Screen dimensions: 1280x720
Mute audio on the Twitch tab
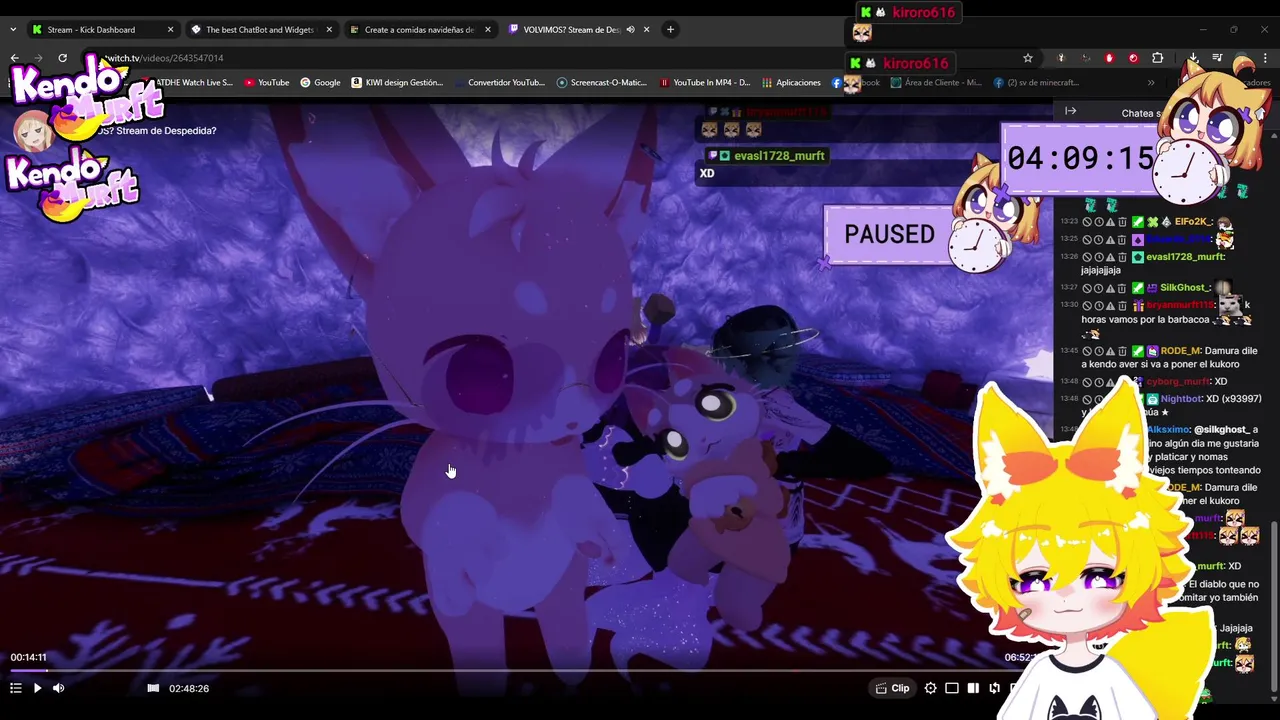click(x=630, y=29)
